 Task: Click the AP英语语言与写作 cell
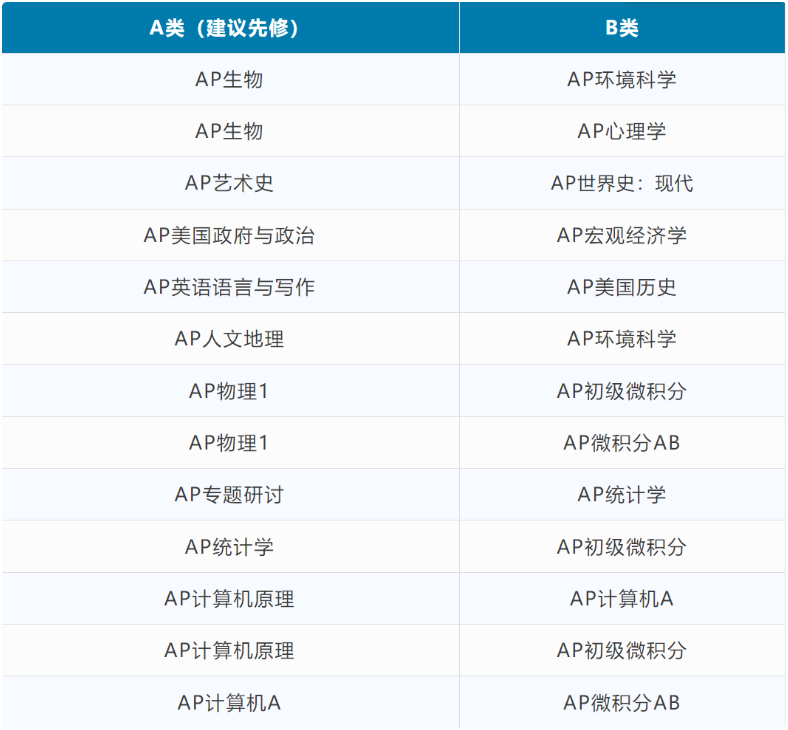[230, 287]
